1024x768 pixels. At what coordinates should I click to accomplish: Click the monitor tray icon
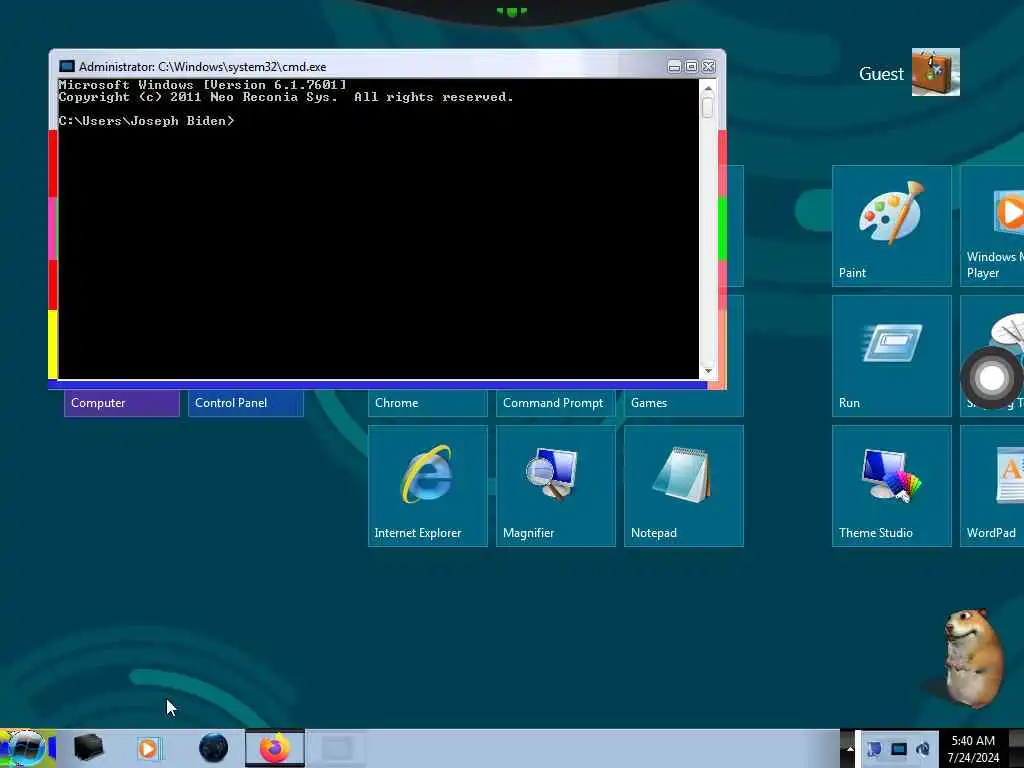point(899,749)
